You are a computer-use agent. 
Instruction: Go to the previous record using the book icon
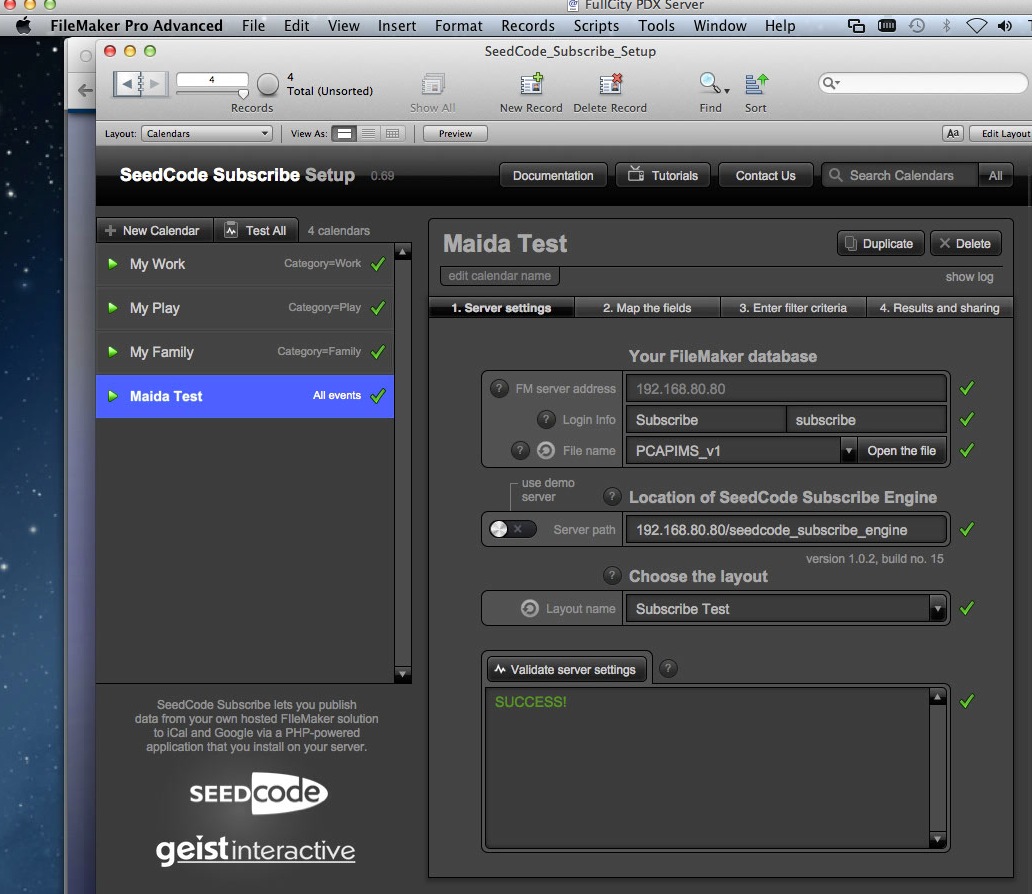point(127,84)
